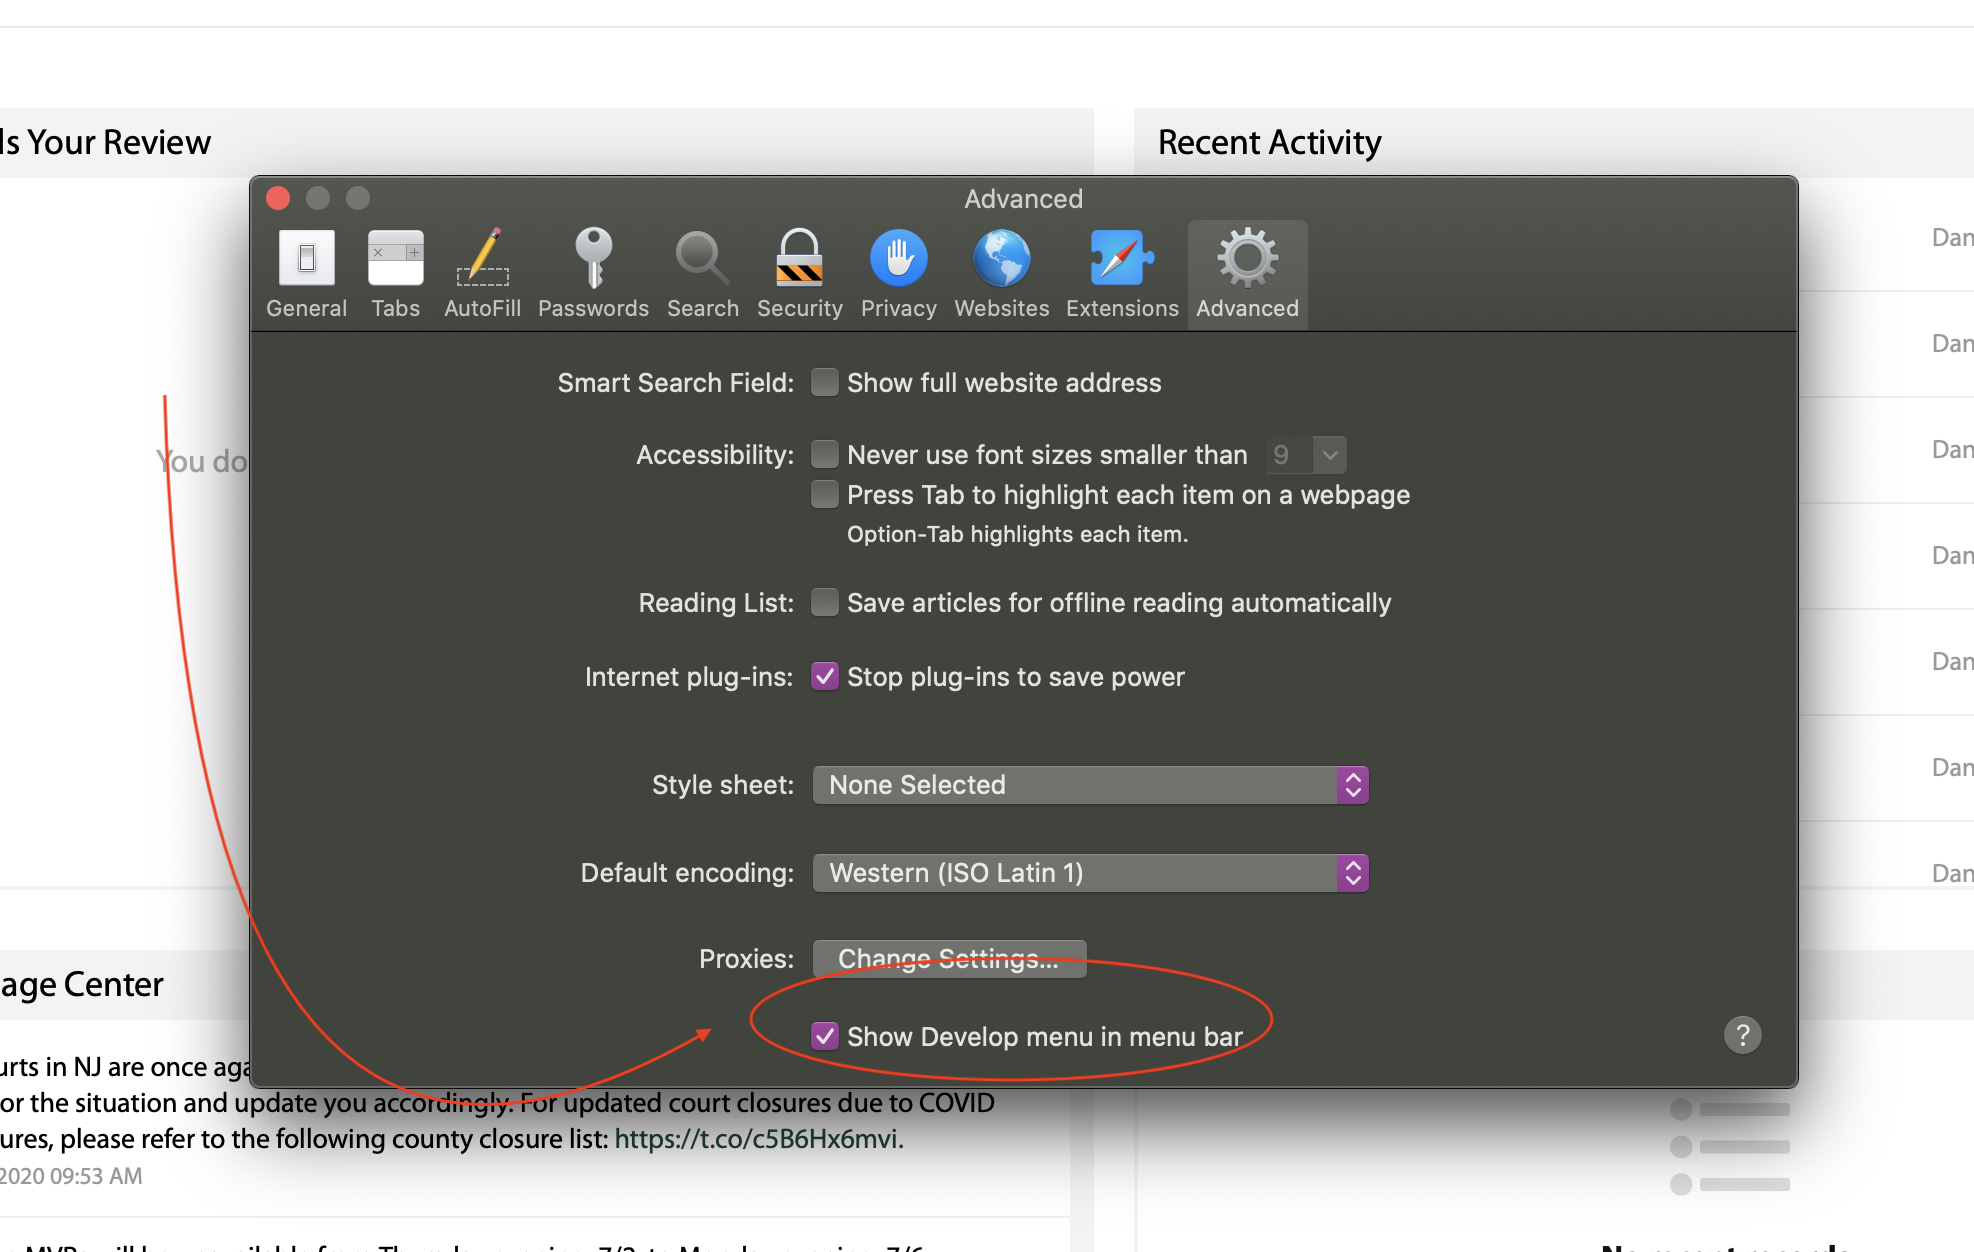
Task: Open the county closure list link
Action: (758, 1138)
